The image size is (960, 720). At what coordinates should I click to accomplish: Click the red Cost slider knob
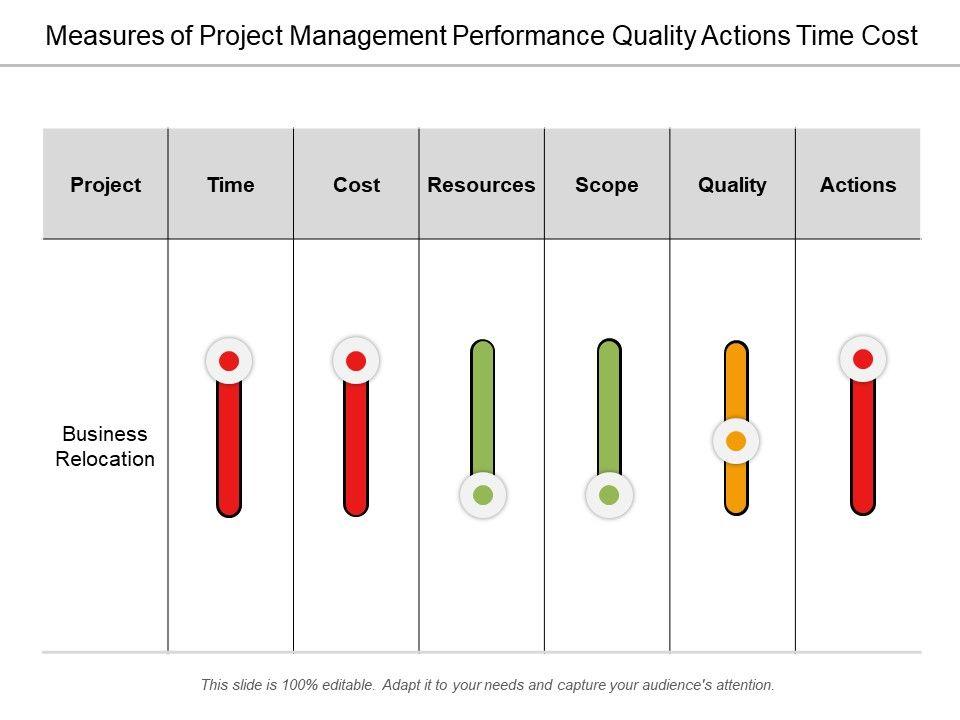(356, 361)
